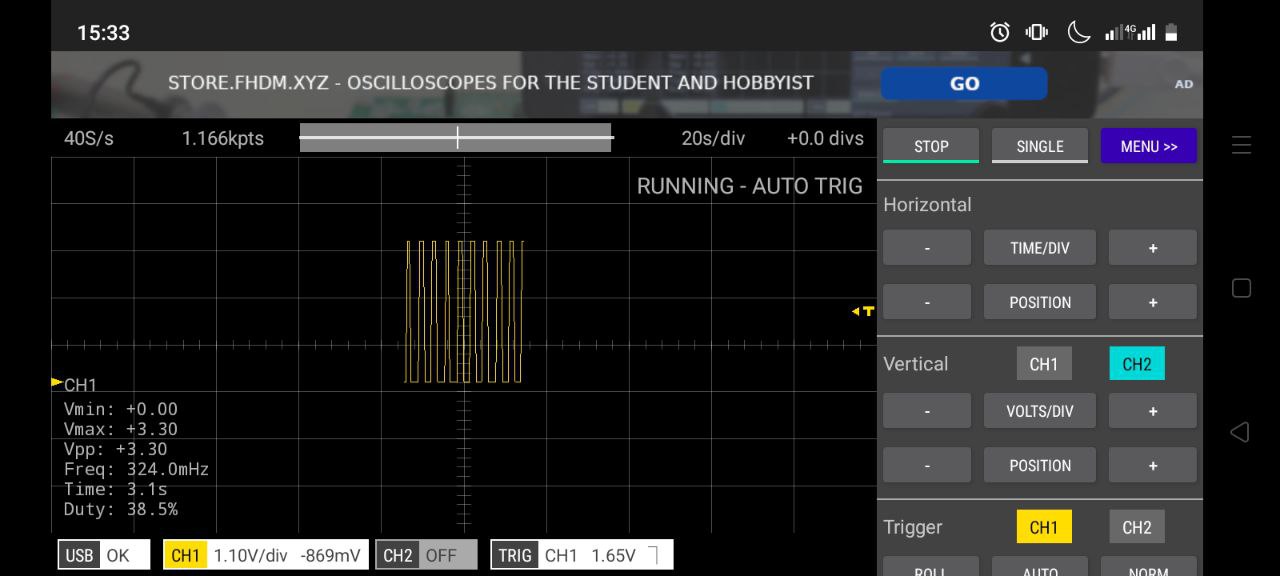The height and width of the screenshot is (576, 1280).
Task: Choose CH1 as Trigger source
Action: point(1043,527)
